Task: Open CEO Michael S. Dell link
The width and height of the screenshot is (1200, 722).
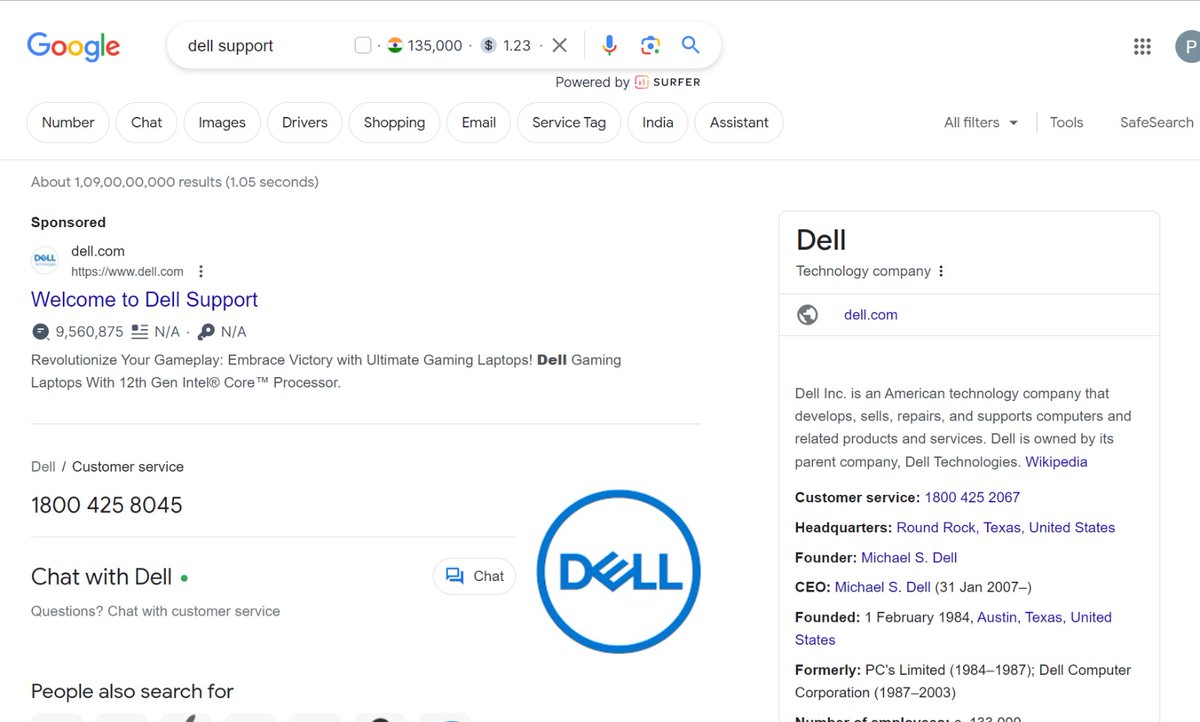Action: click(883, 587)
